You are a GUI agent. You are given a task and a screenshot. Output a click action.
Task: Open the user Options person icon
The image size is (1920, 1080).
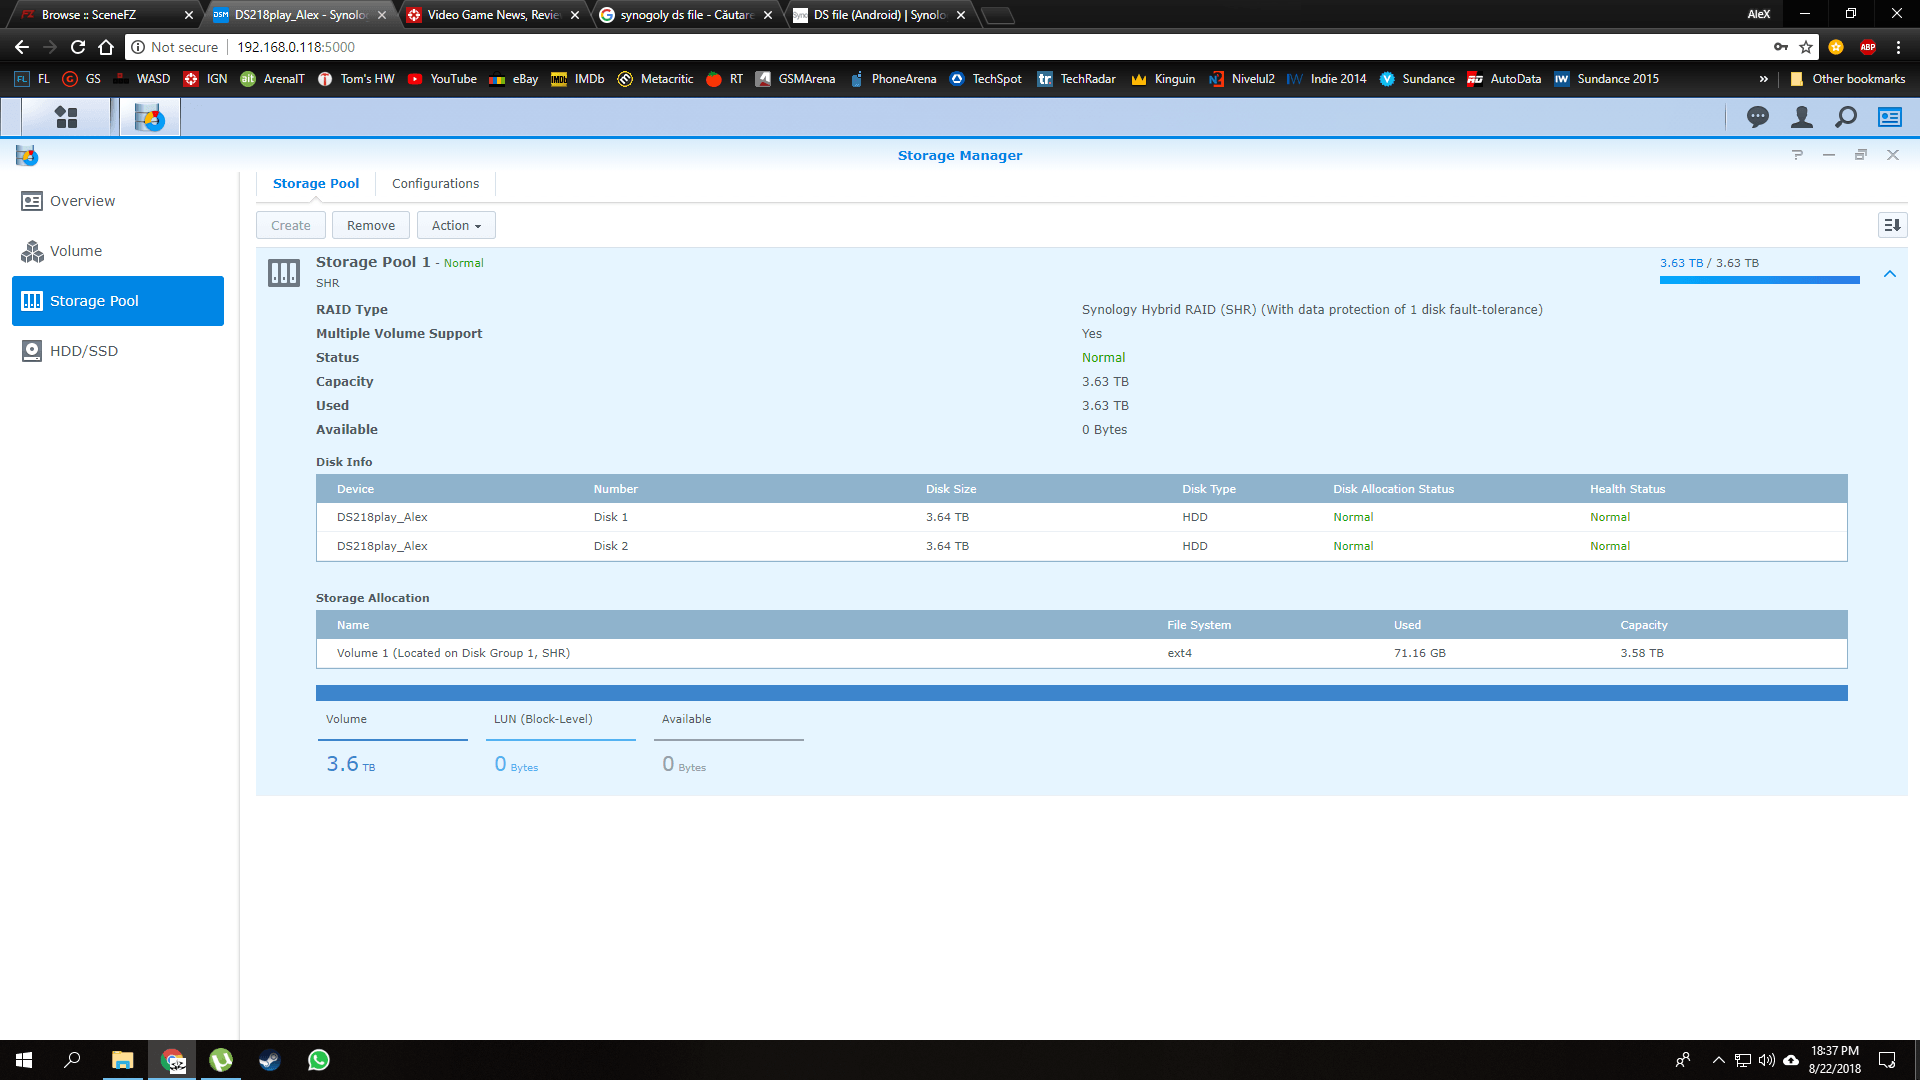(x=1801, y=118)
